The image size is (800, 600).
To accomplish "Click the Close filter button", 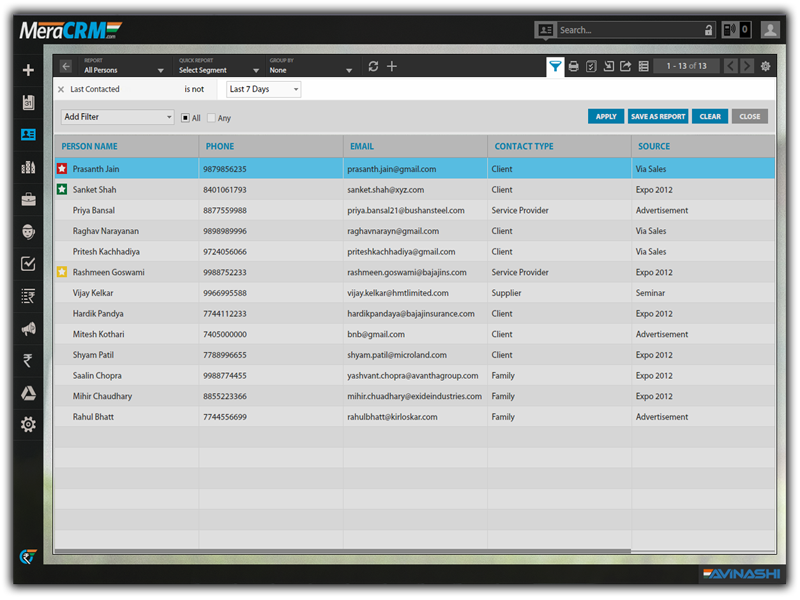I will pyautogui.click(x=749, y=116).
